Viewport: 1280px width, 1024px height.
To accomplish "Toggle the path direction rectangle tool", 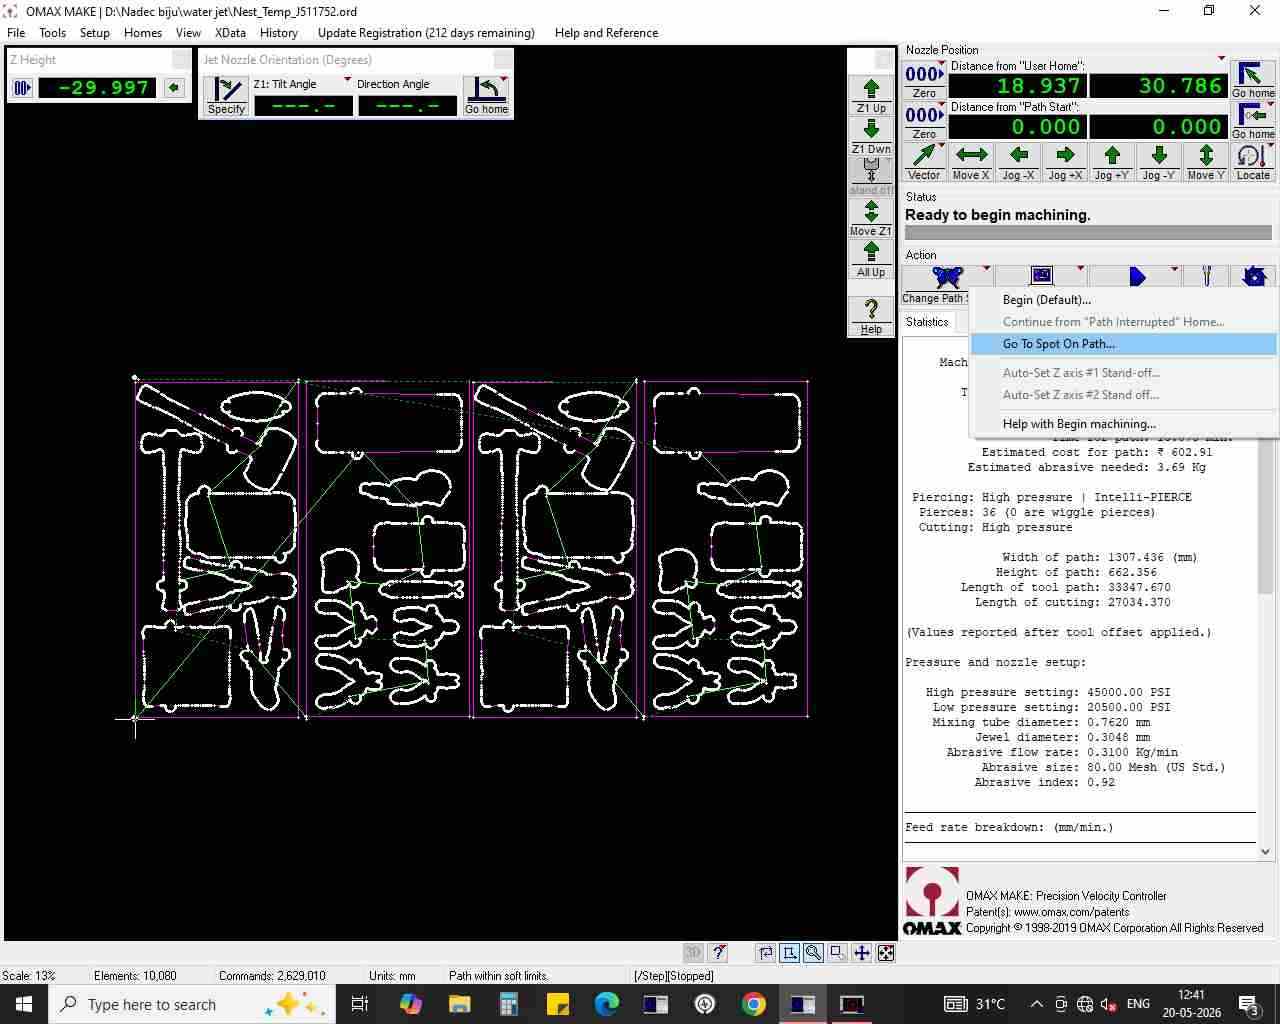I will [789, 953].
